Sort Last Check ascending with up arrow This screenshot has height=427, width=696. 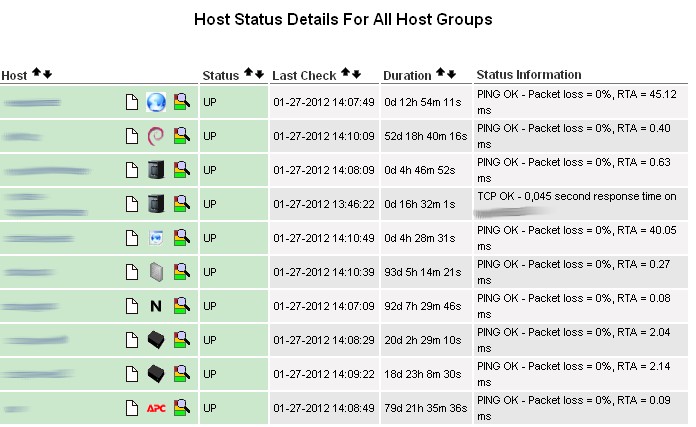pos(346,73)
